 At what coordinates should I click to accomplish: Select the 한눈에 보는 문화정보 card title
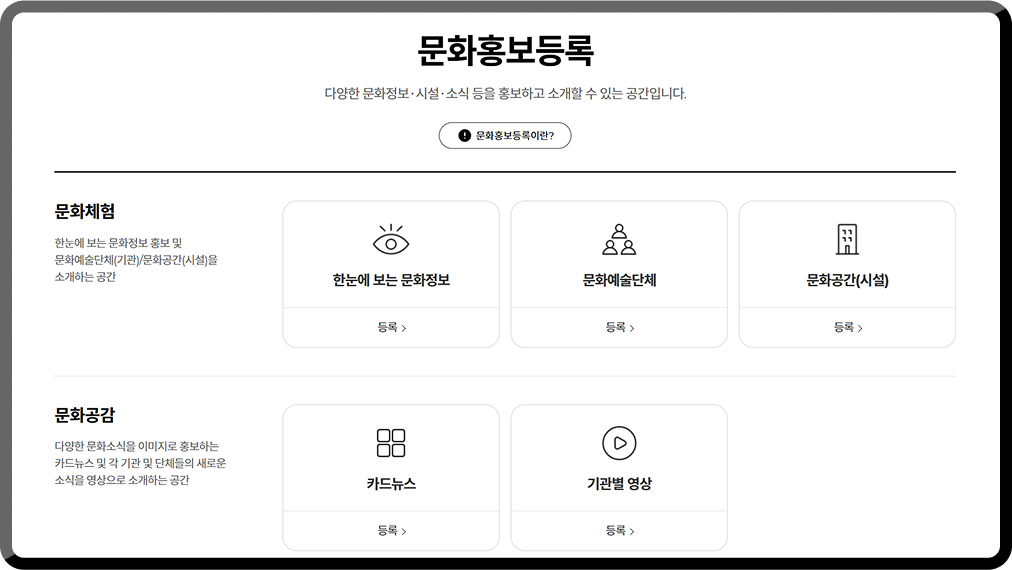click(x=391, y=280)
